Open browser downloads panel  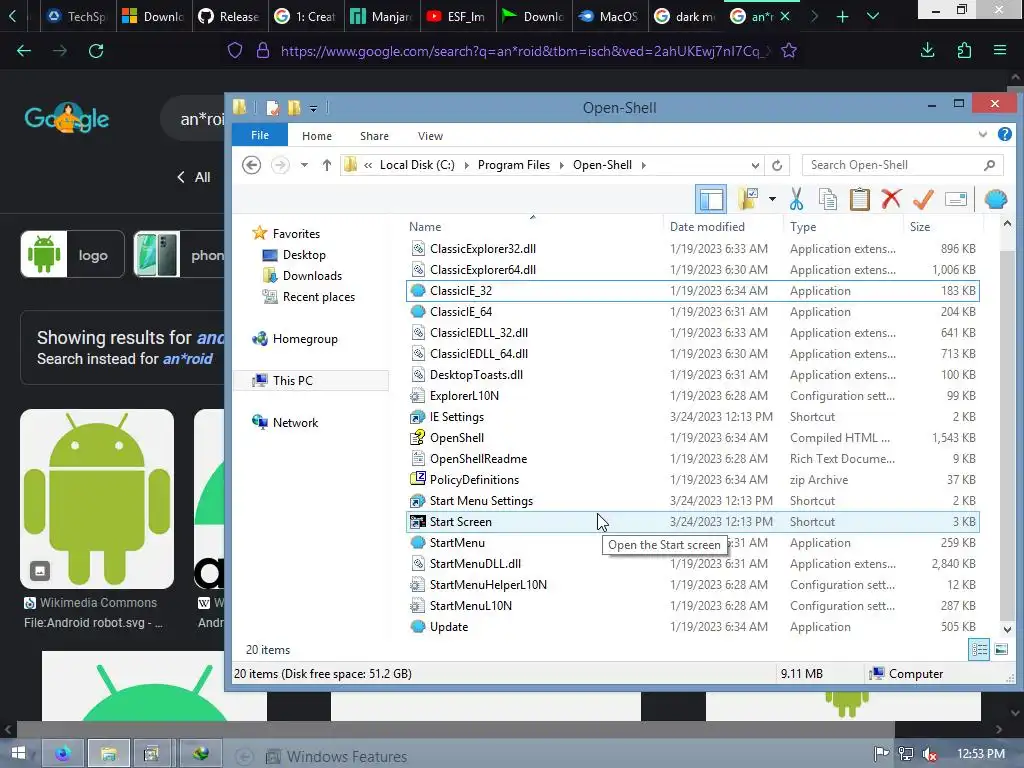(x=927, y=51)
